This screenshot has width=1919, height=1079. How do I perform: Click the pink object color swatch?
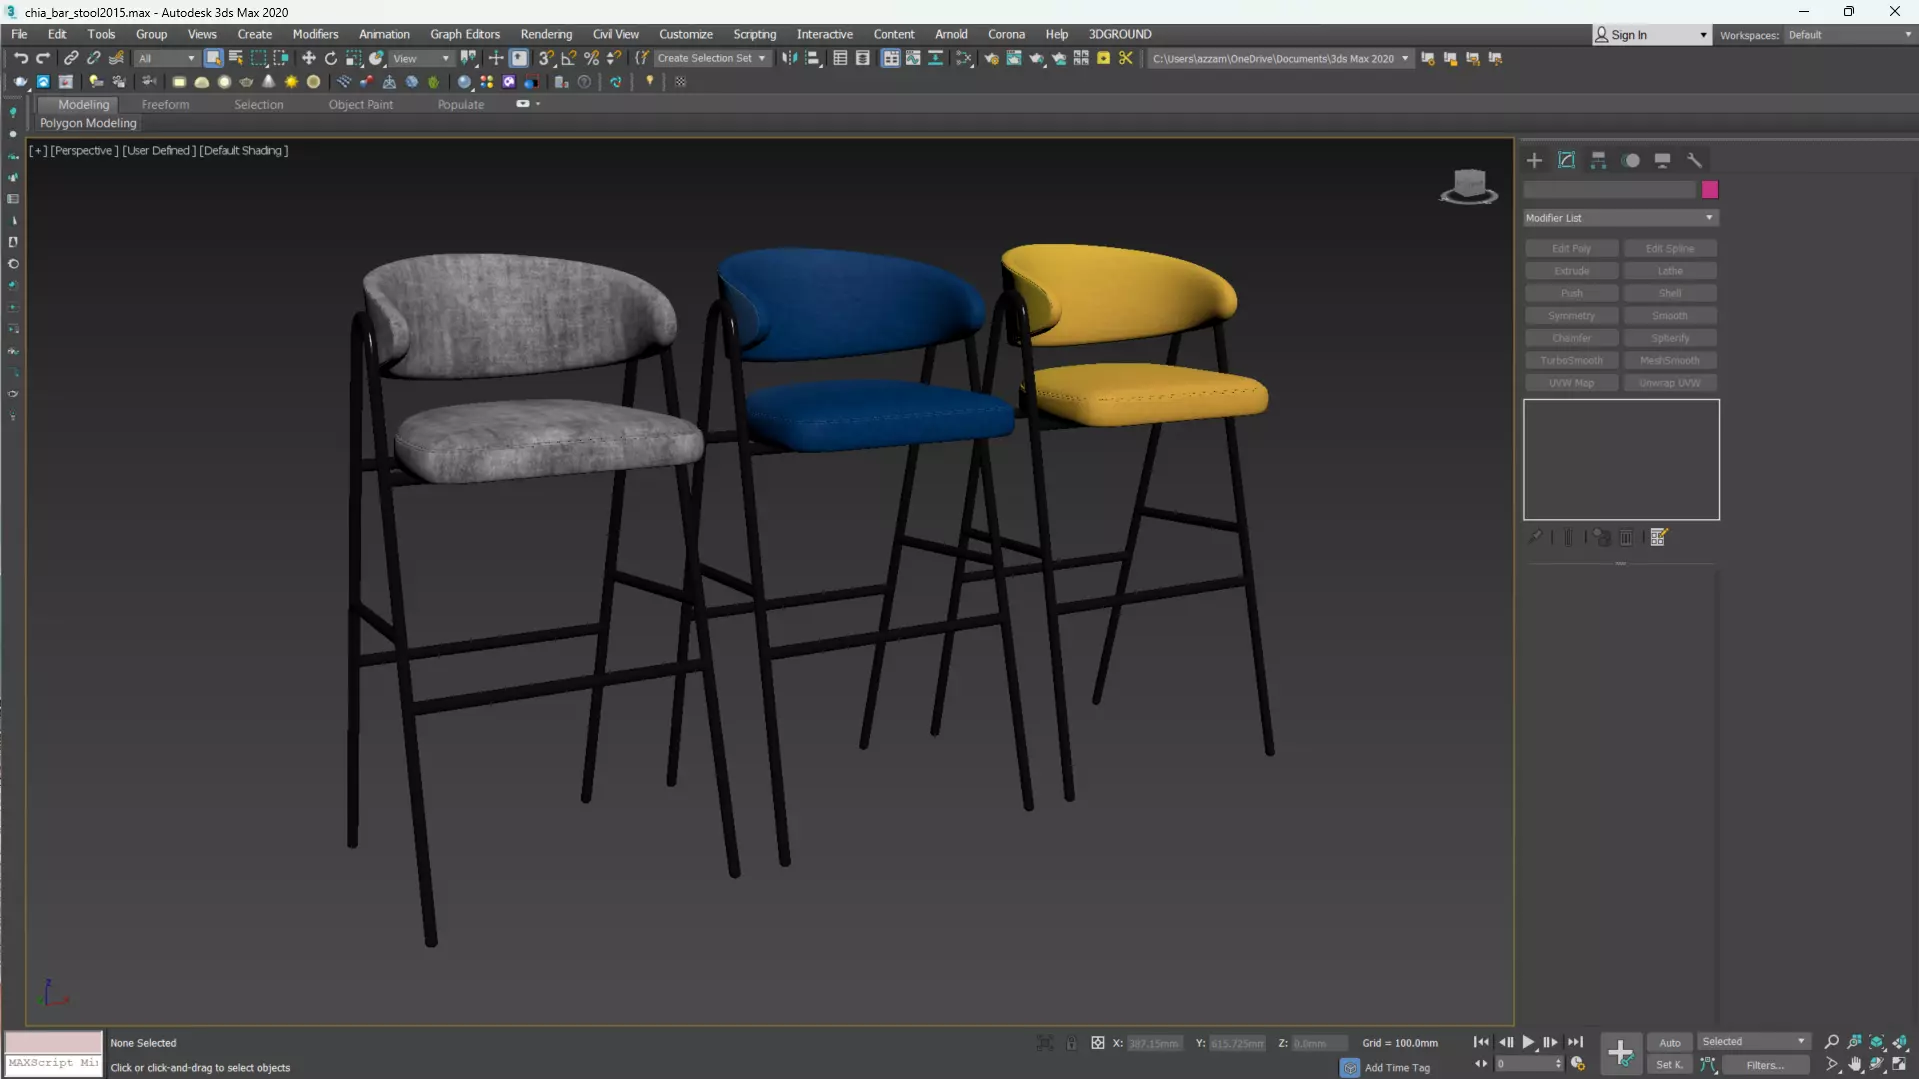click(x=1709, y=190)
